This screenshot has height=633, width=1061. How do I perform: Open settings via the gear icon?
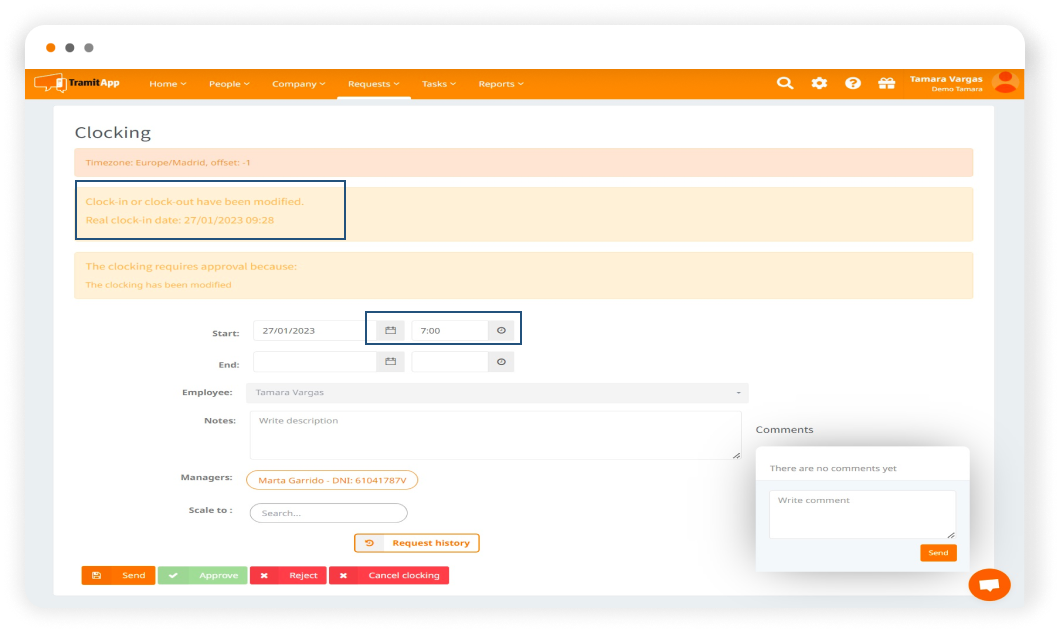[819, 83]
